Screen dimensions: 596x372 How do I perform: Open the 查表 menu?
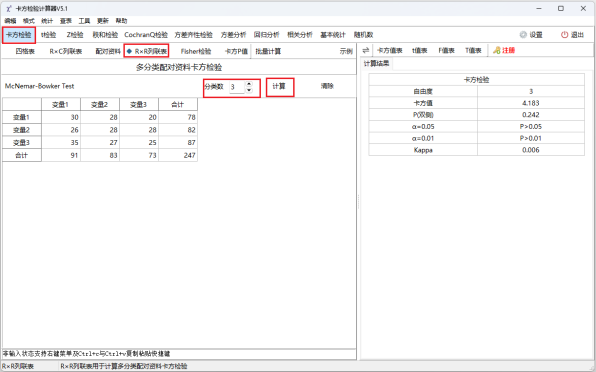click(x=66, y=21)
